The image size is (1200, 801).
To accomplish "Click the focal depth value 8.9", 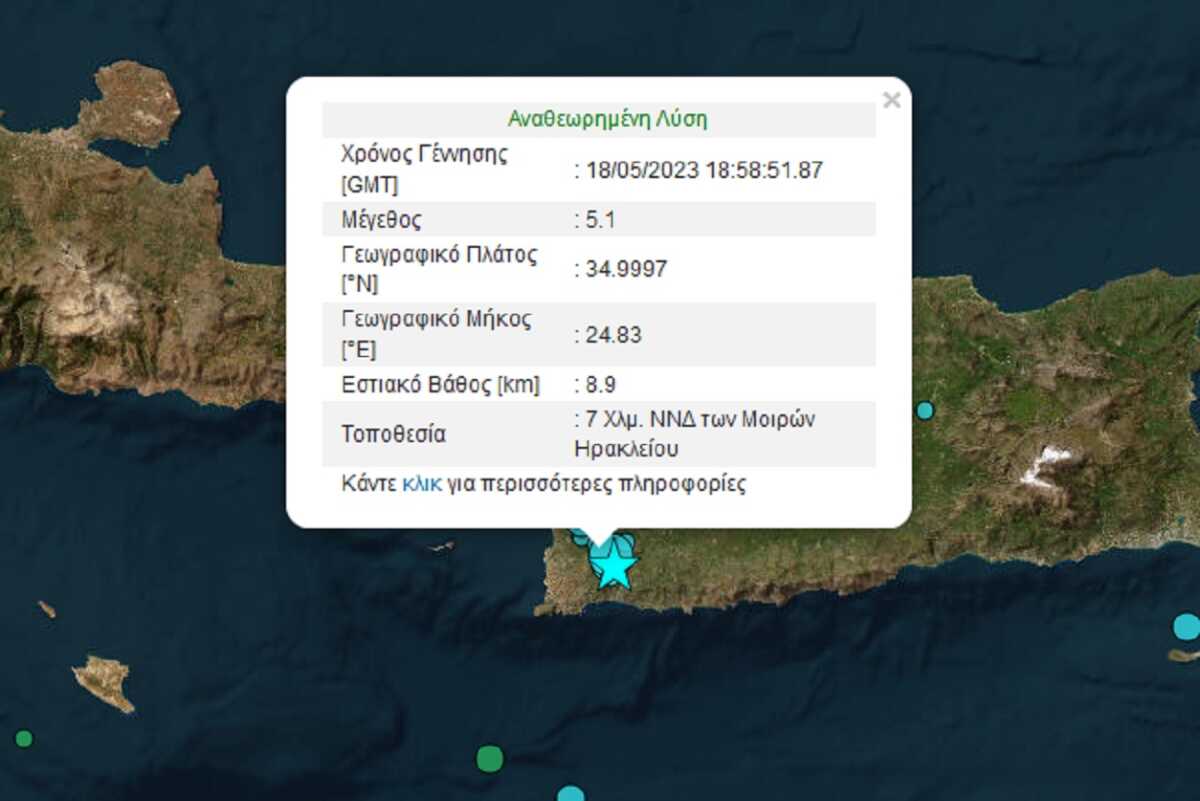I will 596,384.
